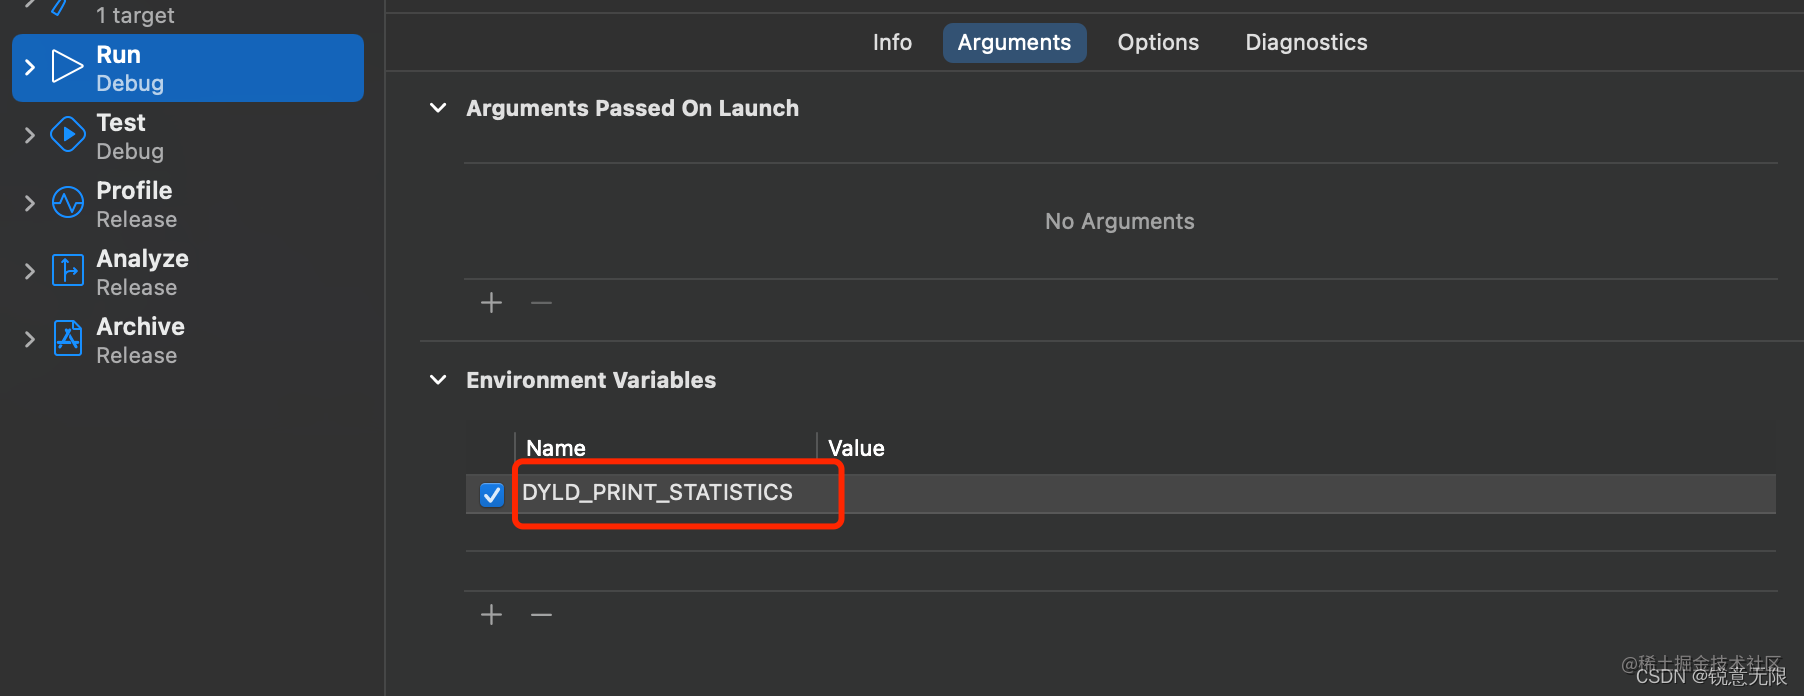Add new environment variable with plus
Screen dimensions: 1804x696
491,615
